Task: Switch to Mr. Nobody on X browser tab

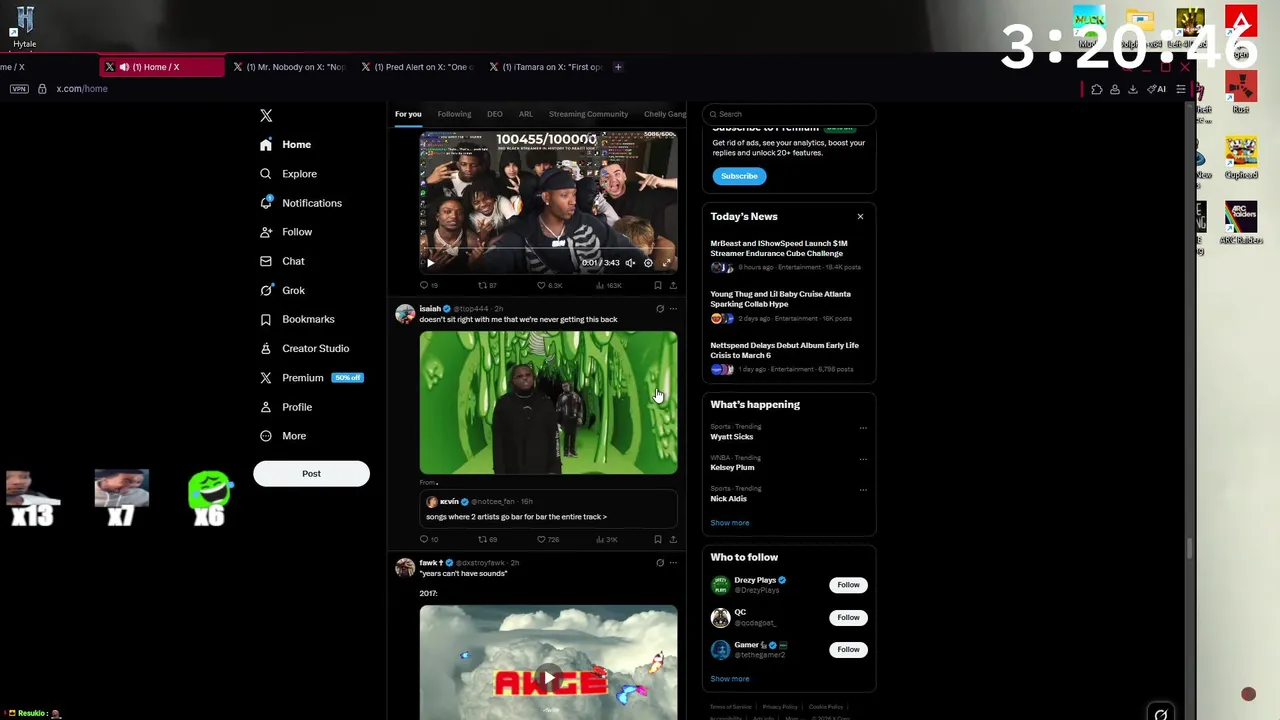Action: coord(289,67)
